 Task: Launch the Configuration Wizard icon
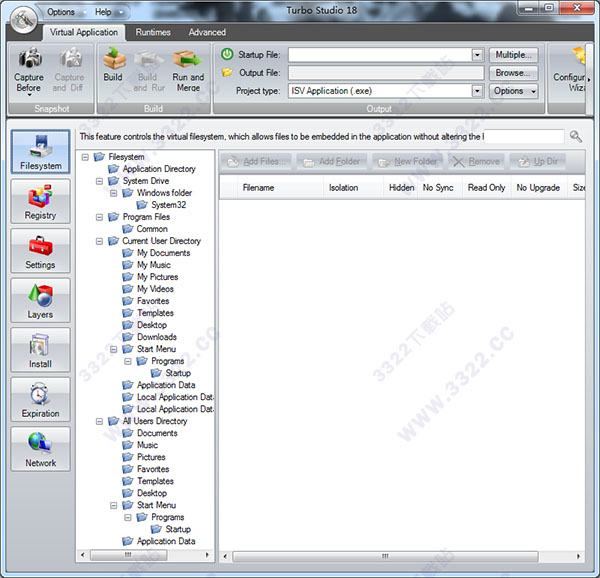coord(572,70)
